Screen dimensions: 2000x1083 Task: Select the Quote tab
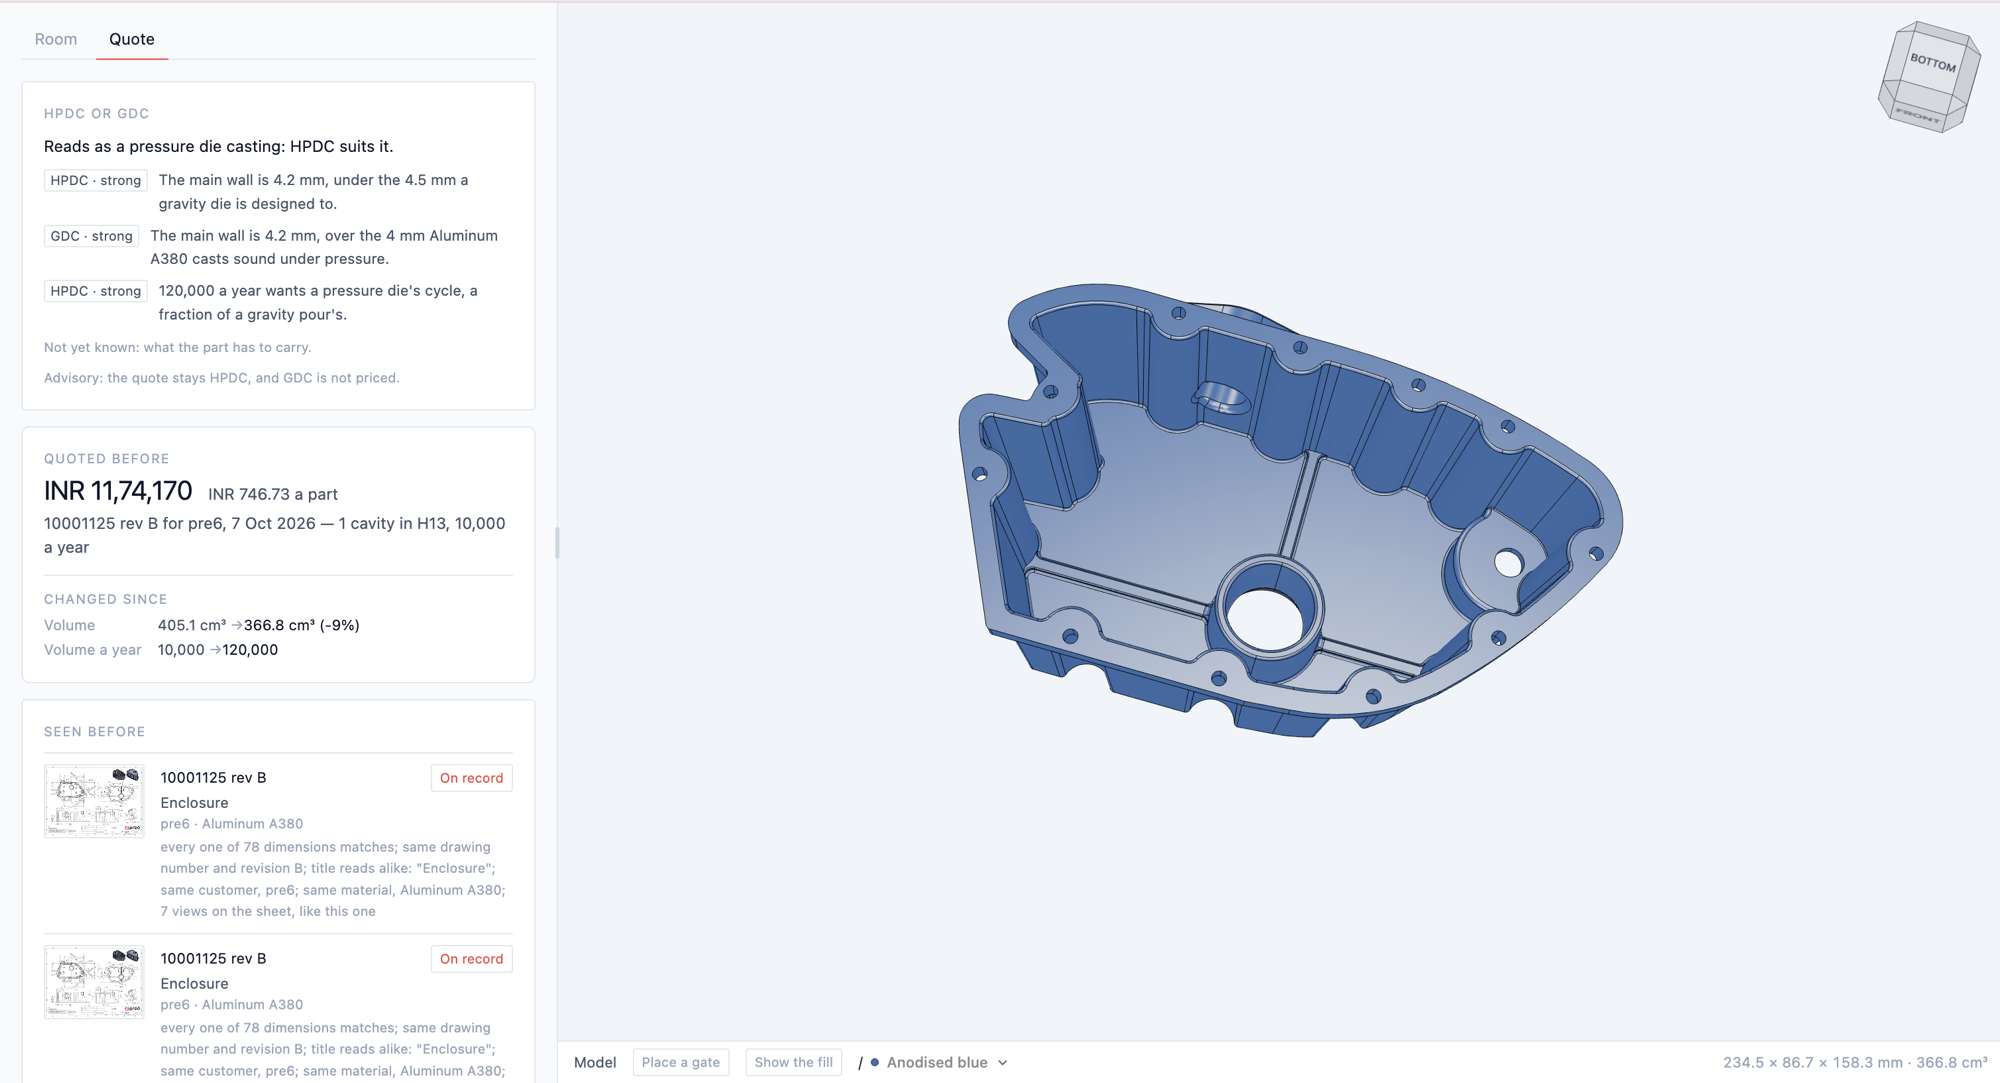point(132,39)
